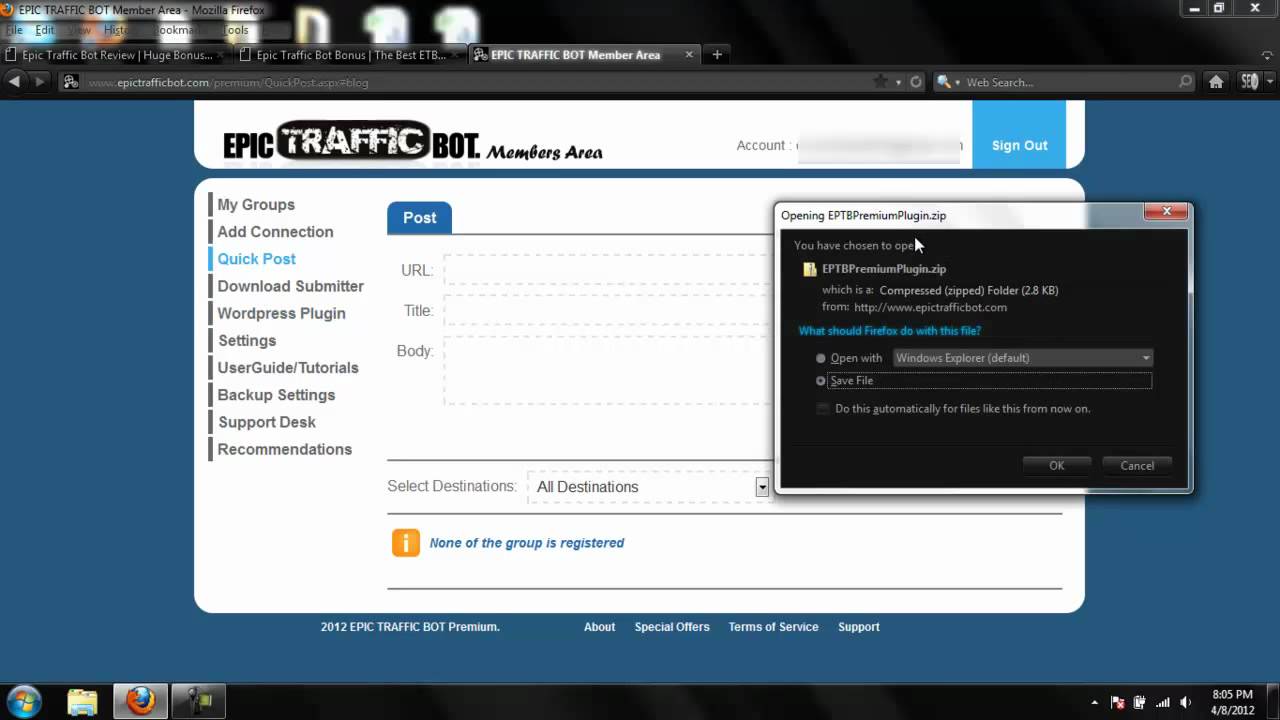Screen dimensions: 1280x720
Task: Open Backup Settings in sidebar
Action: click(x=276, y=395)
